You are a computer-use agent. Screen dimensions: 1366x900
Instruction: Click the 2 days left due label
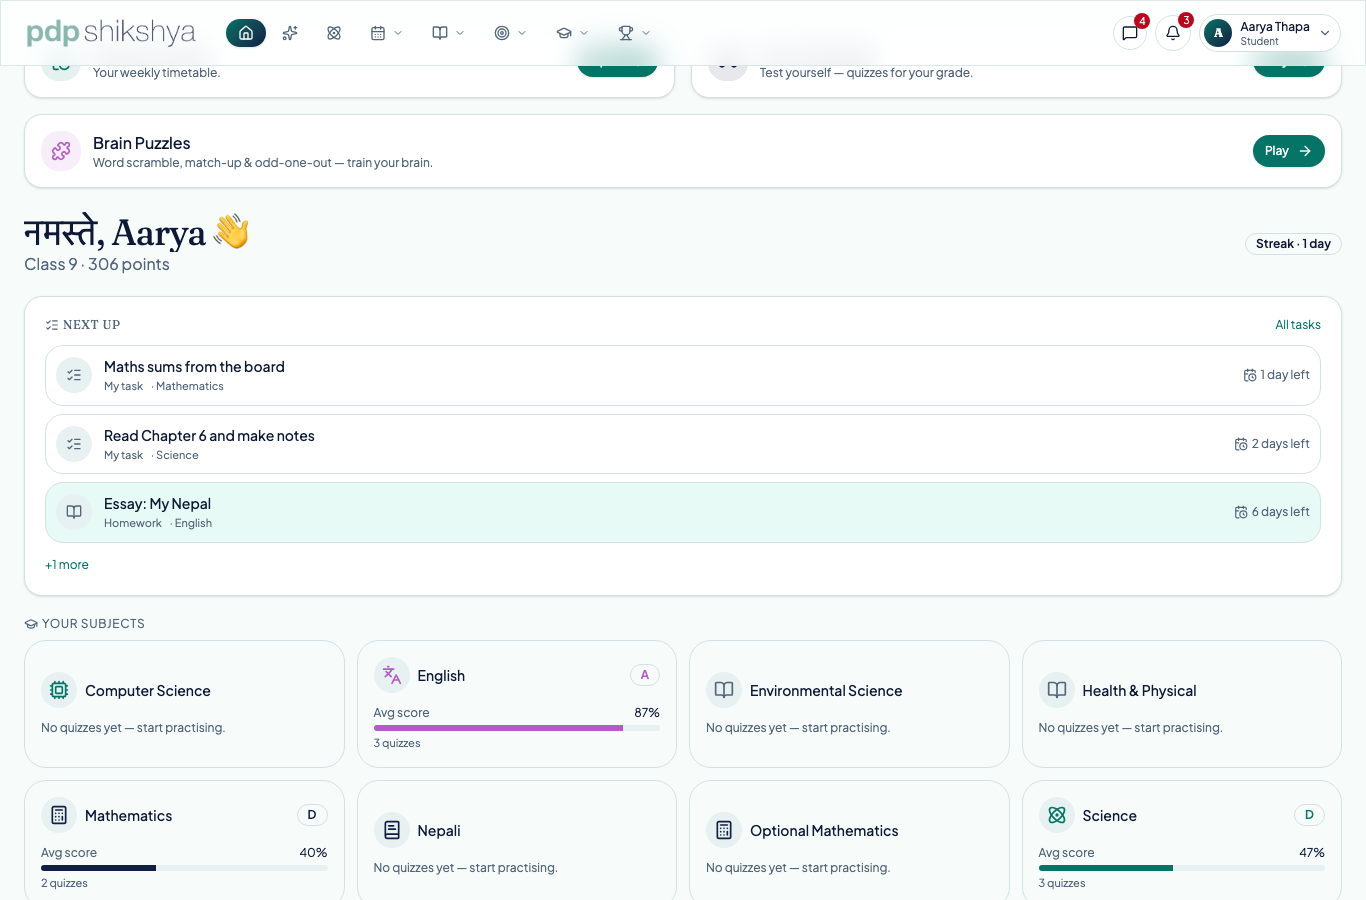1272,444
